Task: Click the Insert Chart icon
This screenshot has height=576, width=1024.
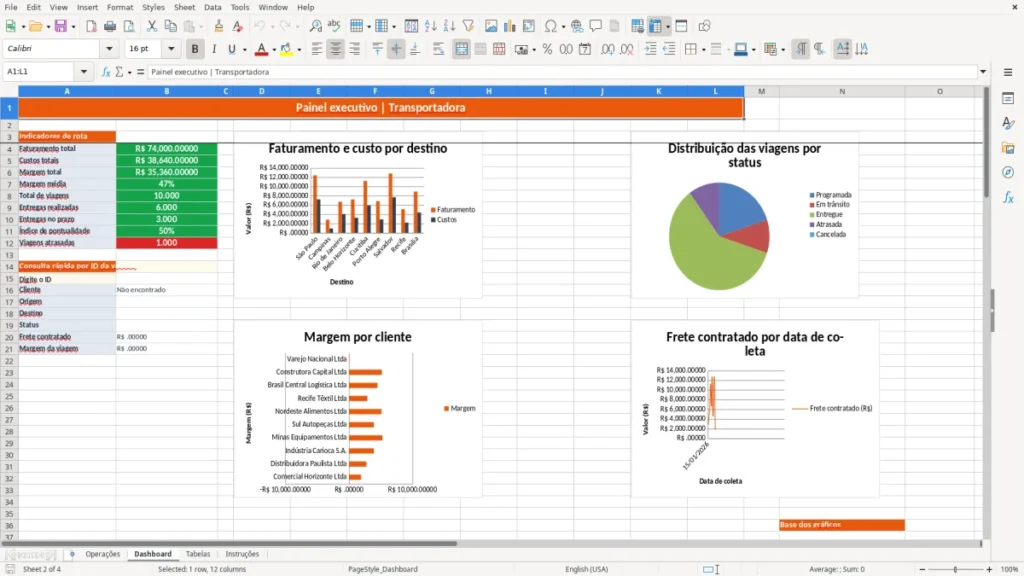Action: pyautogui.click(x=510, y=26)
